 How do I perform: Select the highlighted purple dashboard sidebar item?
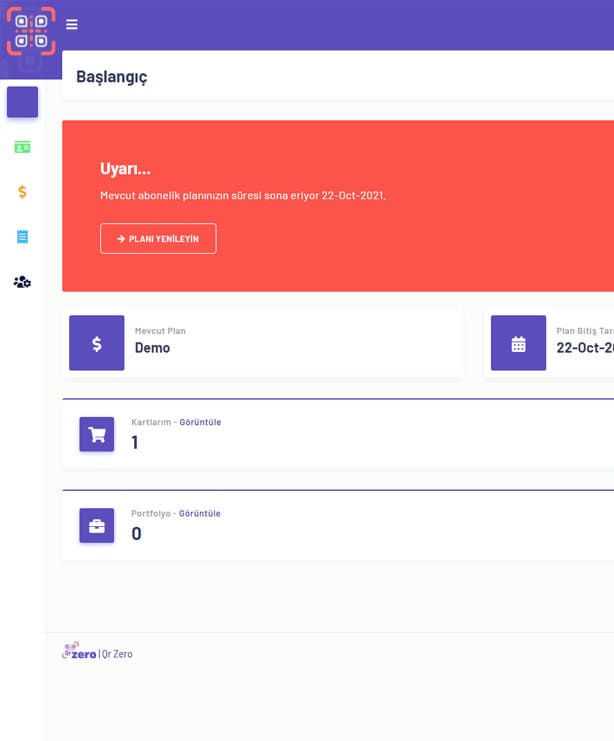[x=22, y=102]
